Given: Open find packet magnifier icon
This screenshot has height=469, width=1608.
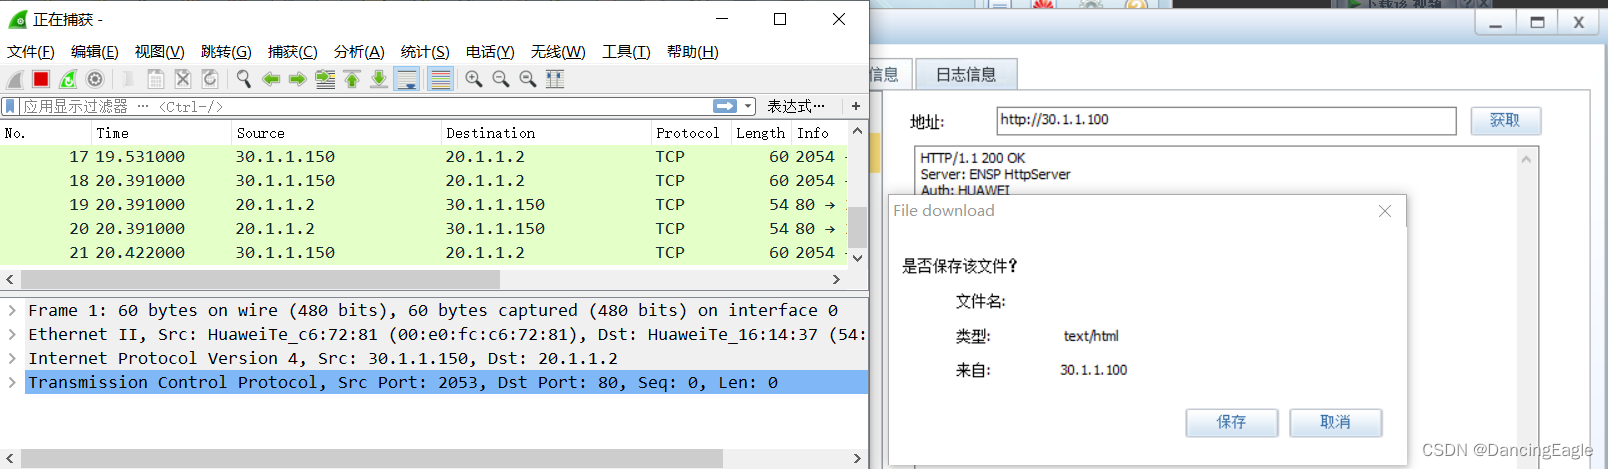Looking at the screenshot, I should point(243,79).
